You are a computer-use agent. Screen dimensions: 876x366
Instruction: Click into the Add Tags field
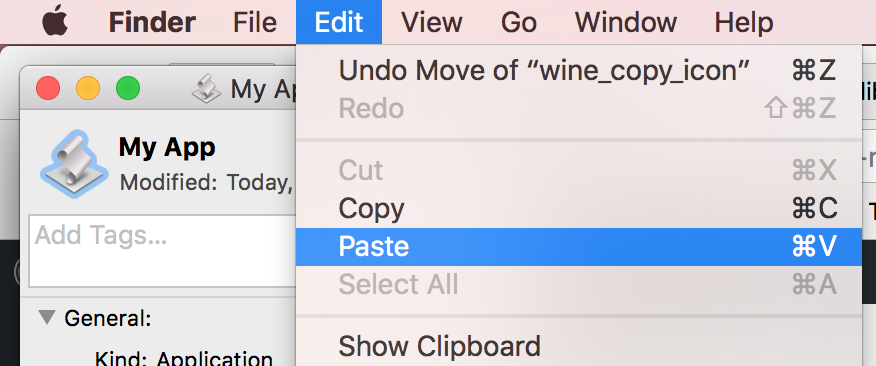pos(162,251)
